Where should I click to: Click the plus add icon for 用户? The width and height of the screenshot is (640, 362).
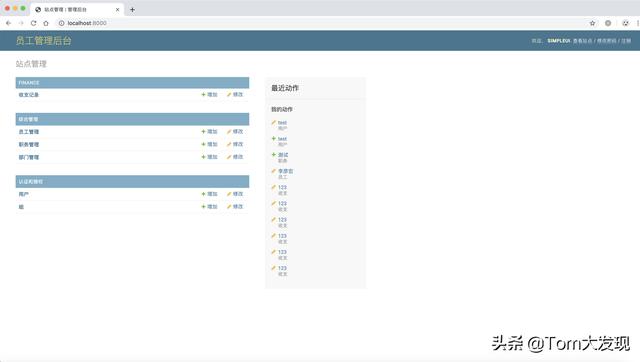point(203,194)
